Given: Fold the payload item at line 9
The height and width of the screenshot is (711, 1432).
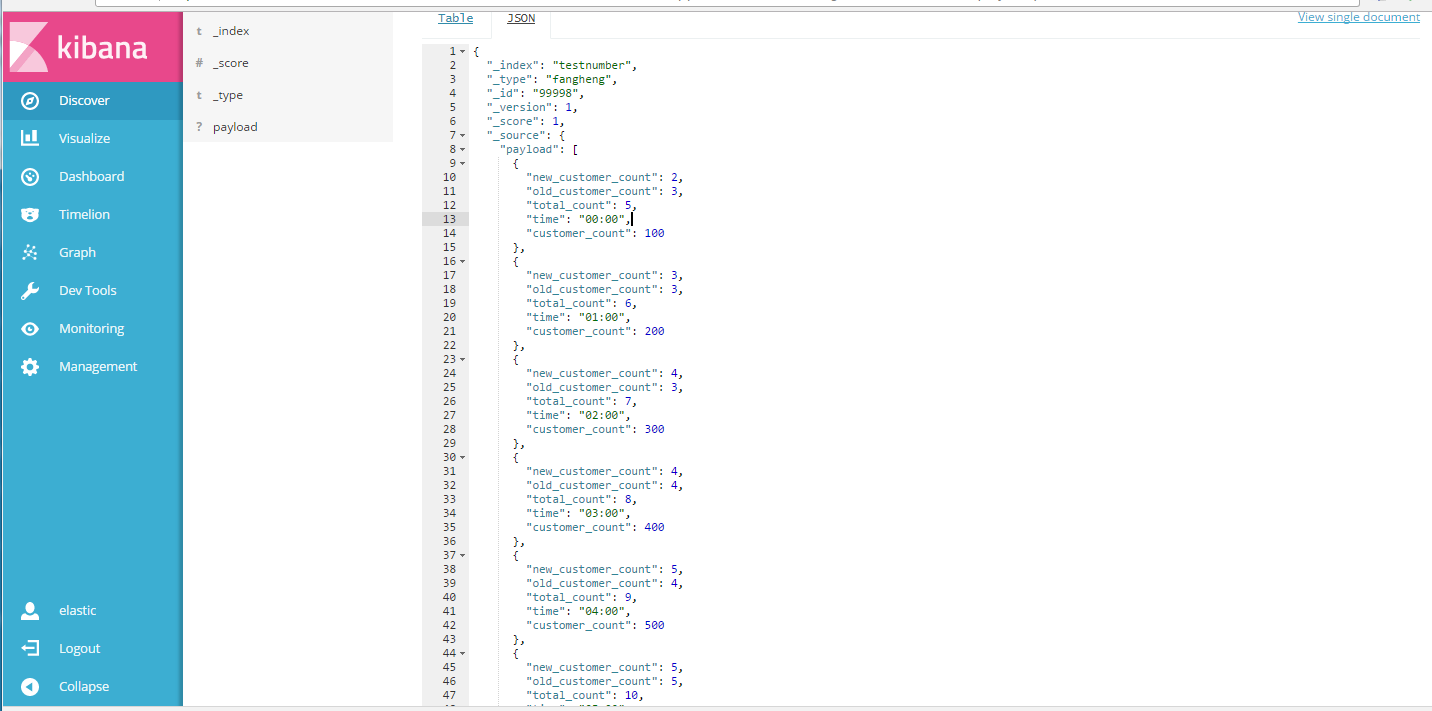Looking at the screenshot, I should [x=463, y=163].
